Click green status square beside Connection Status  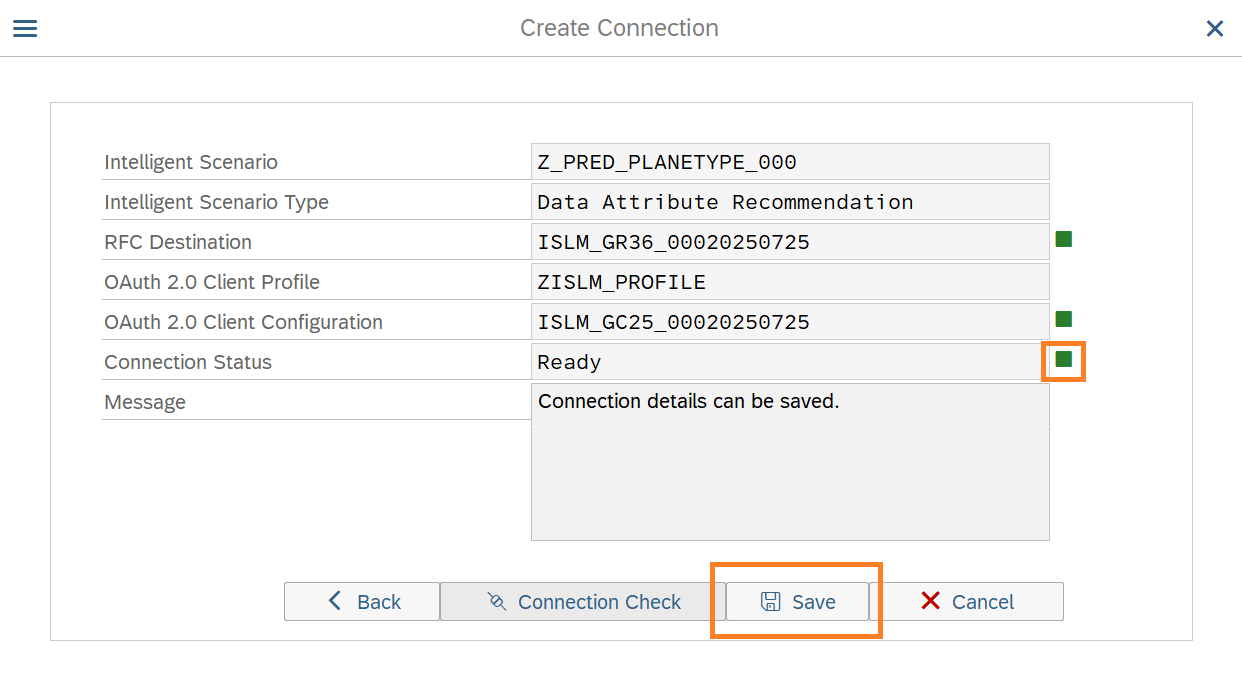click(x=1063, y=359)
